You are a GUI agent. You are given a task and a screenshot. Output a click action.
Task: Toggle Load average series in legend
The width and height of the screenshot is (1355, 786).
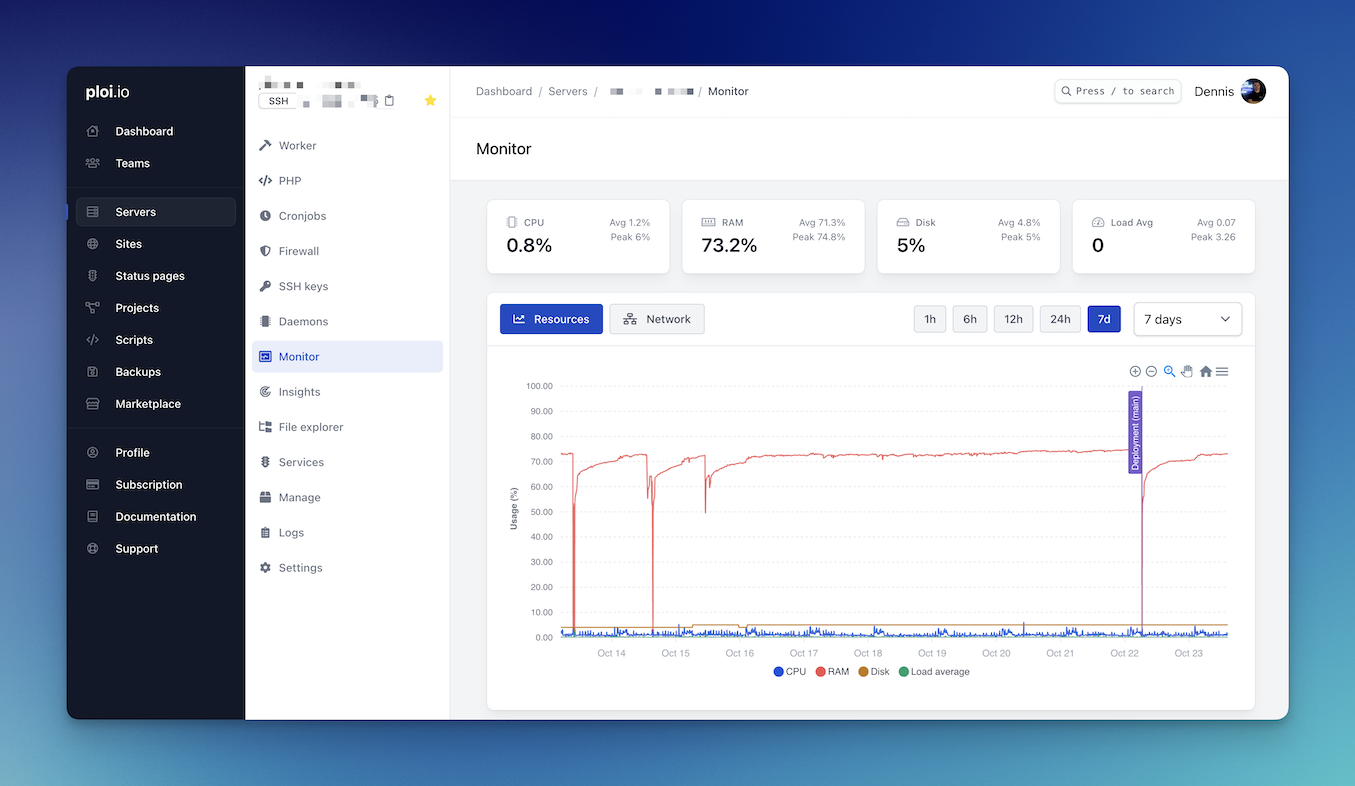[x=934, y=672]
